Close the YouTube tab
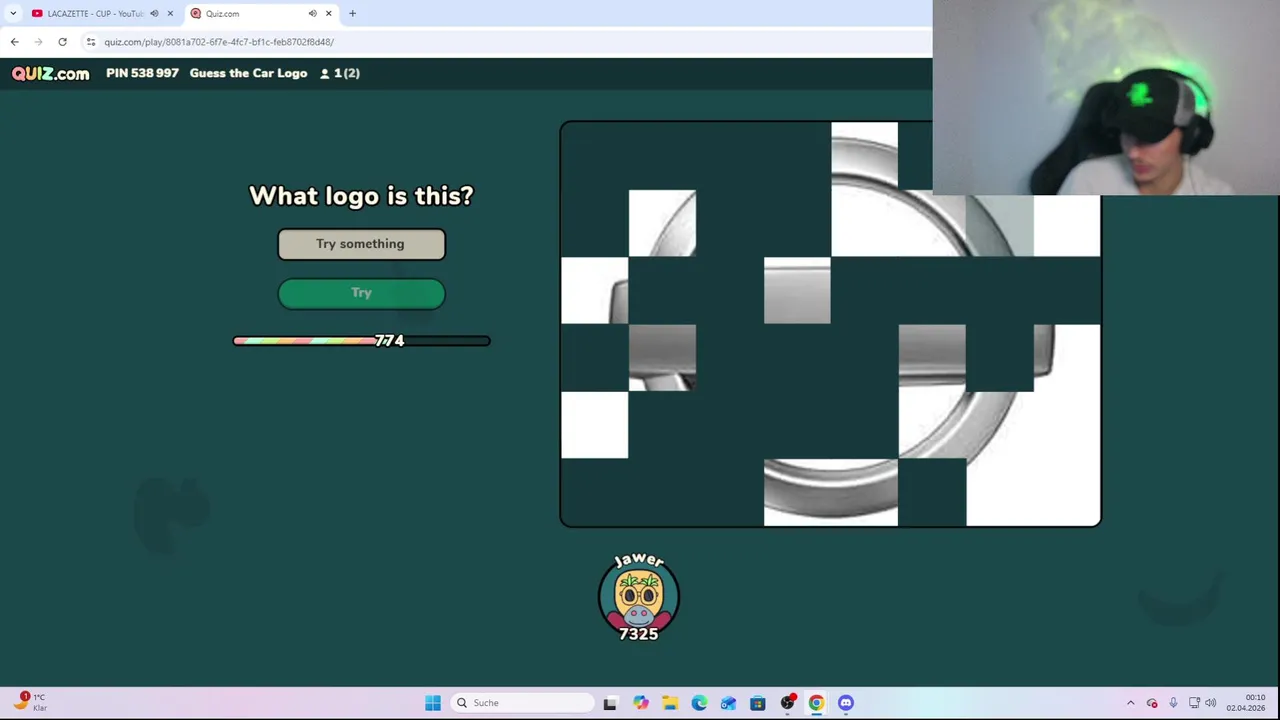The width and height of the screenshot is (1280, 720). pos(170,14)
